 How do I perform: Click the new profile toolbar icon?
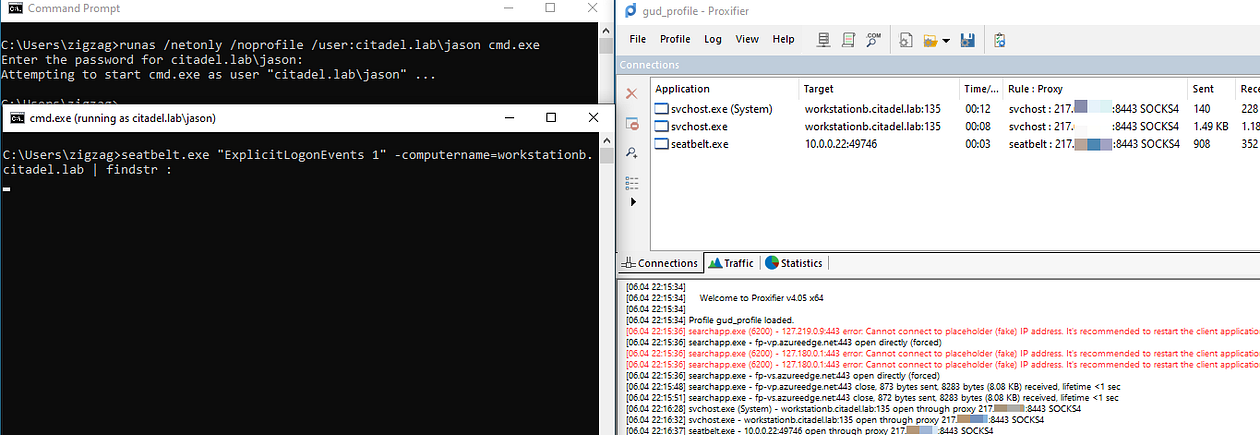905,40
